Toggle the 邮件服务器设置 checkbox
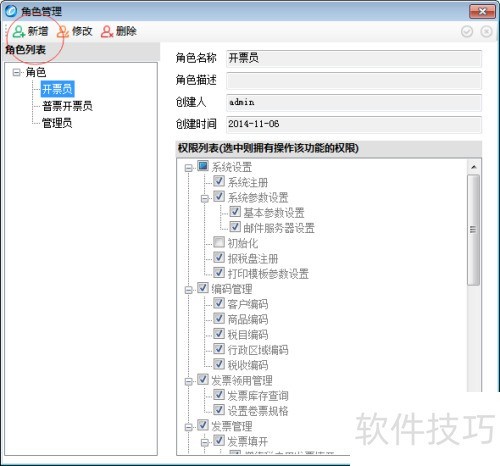 click(x=235, y=227)
